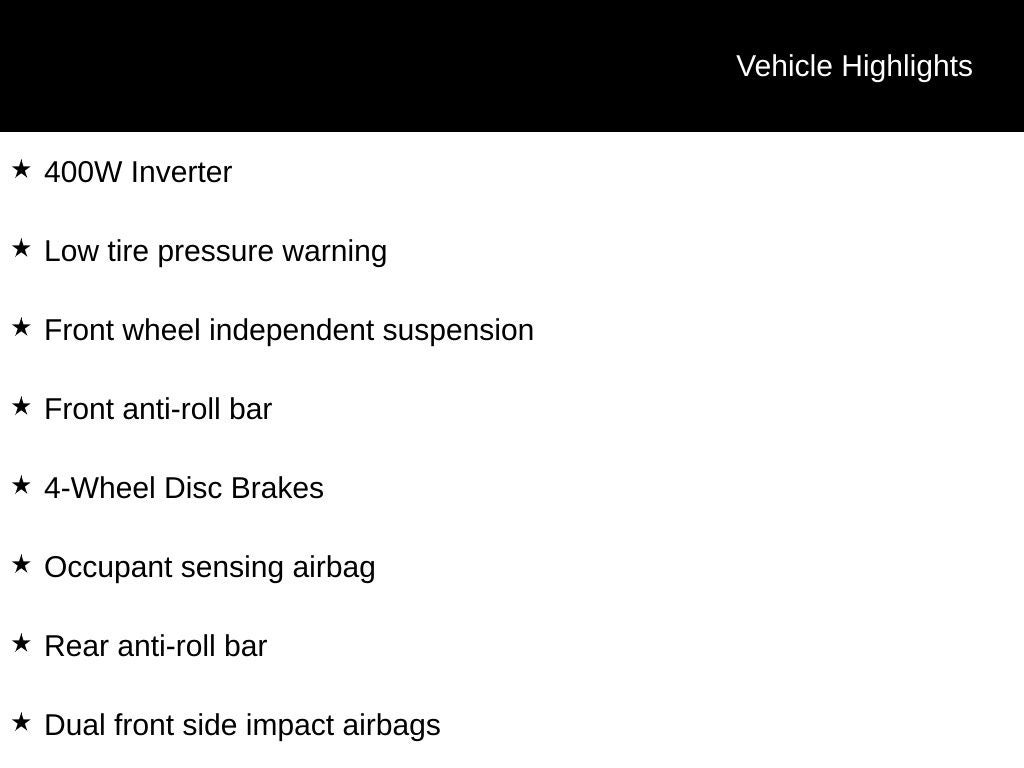Click the 4-Wheel Disc Brakes entry
Viewport: 1024px width, 768px height.
click(x=184, y=488)
